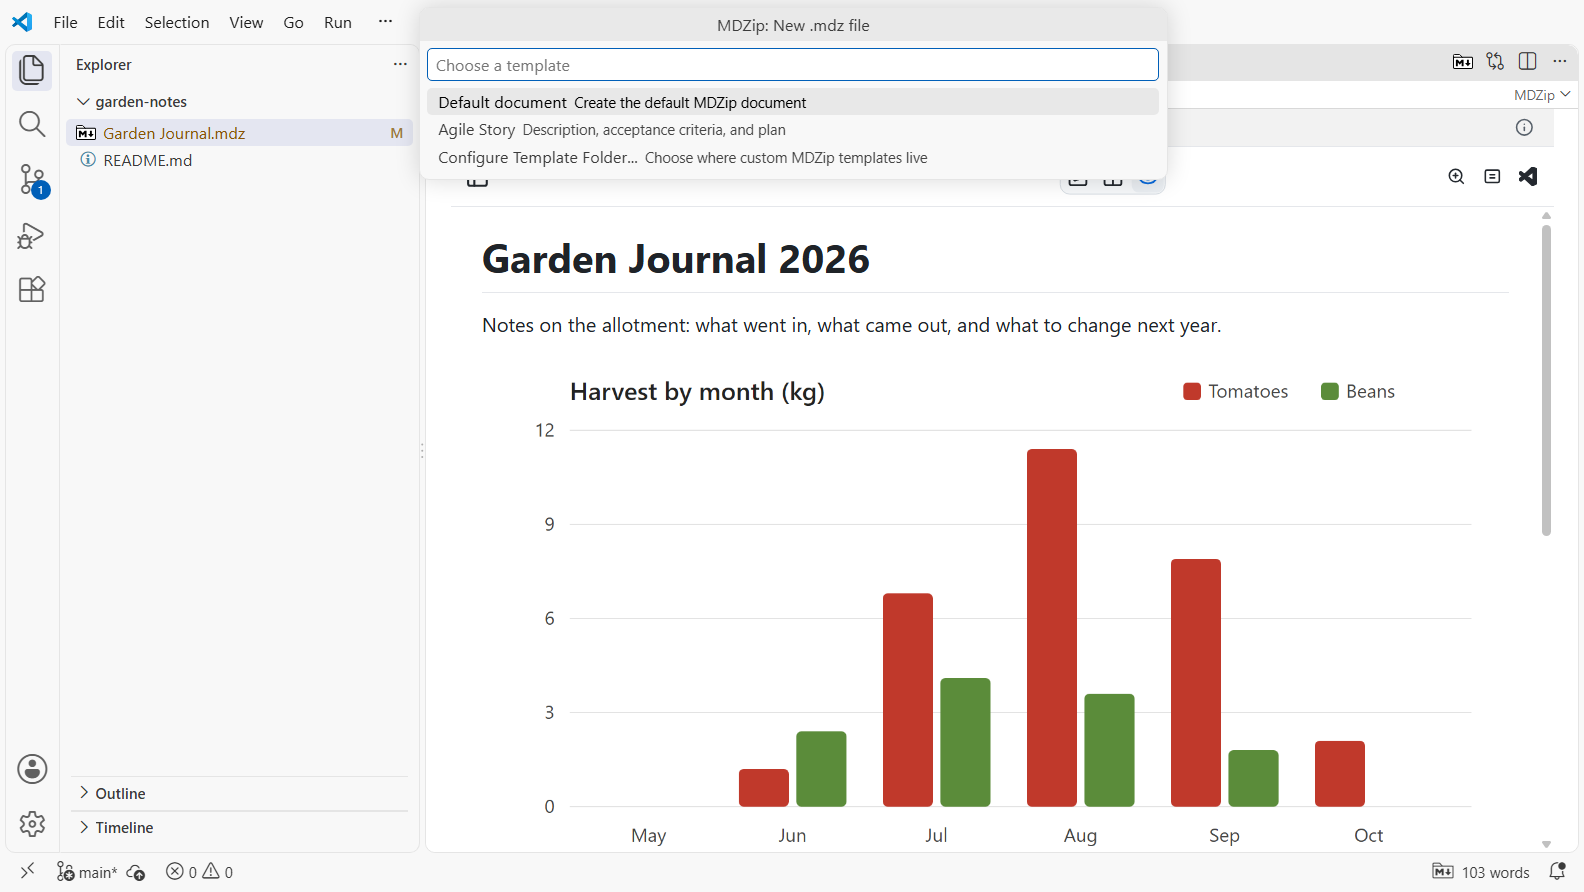Open the Edit menu
This screenshot has height=892, width=1584.
tap(111, 22)
